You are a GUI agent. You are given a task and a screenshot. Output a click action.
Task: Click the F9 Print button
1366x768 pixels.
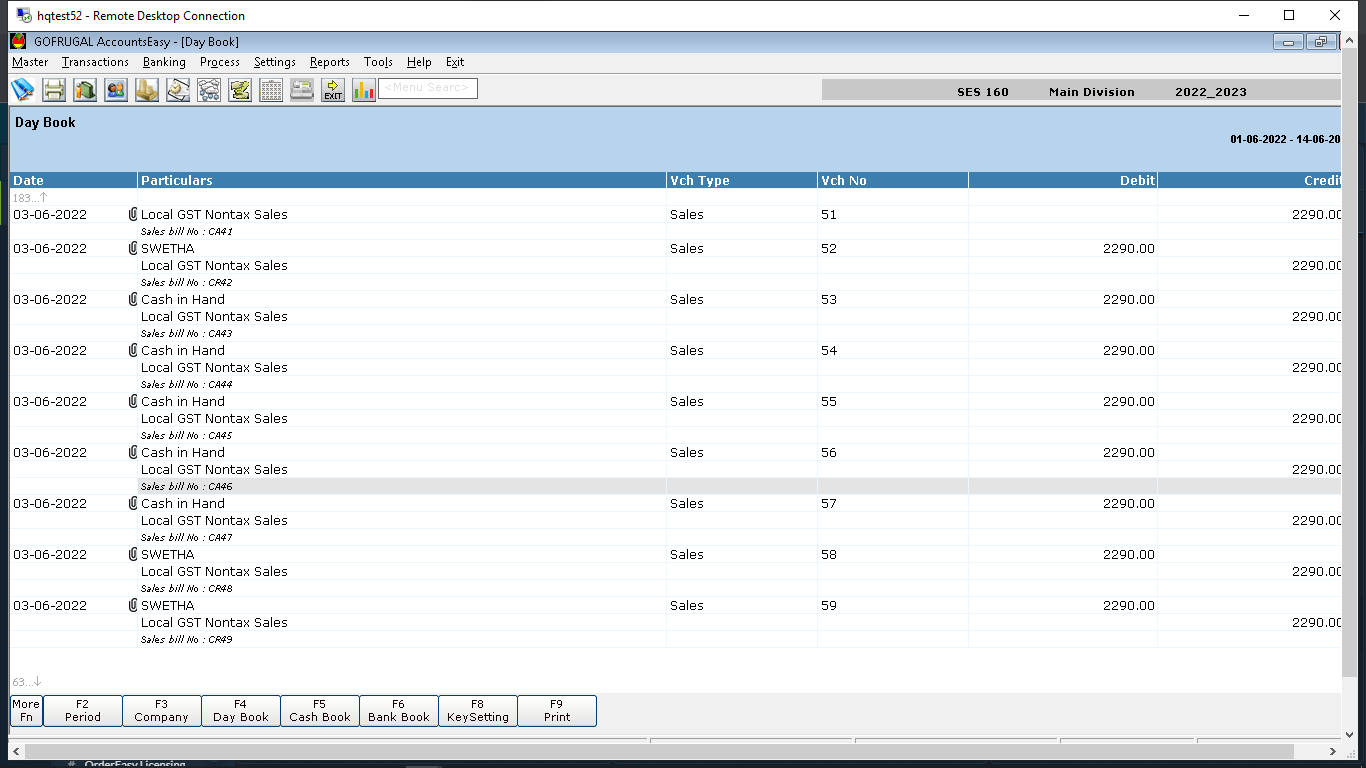click(x=557, y=711)
